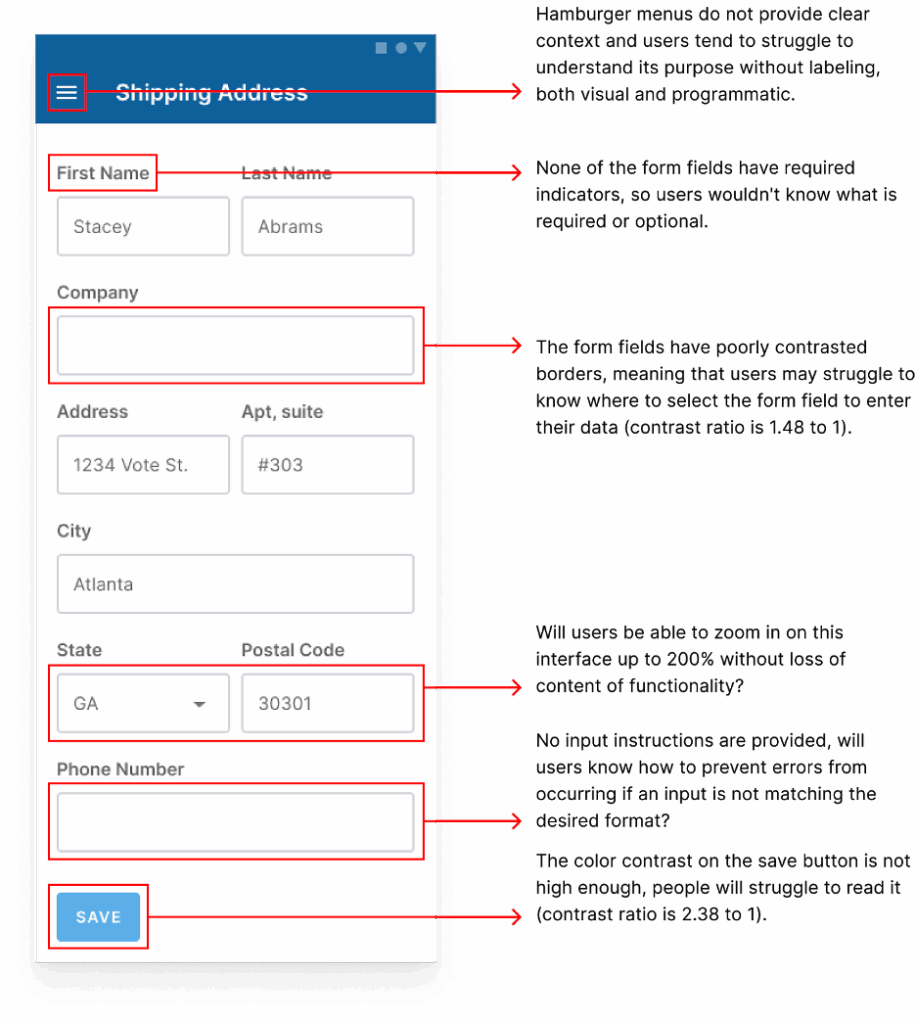916x1024 pixels.
Task: Click the SAVE button
Action: click(99, 917)
